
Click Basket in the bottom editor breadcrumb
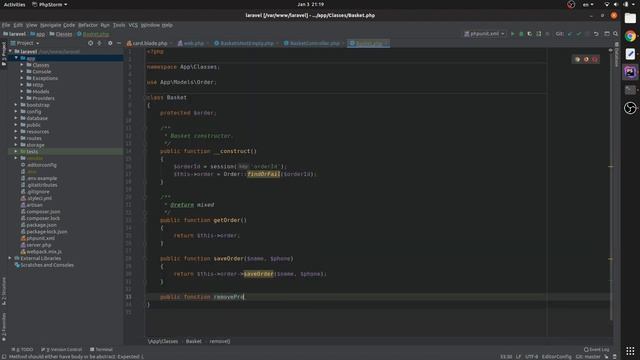click(x=193, y=341)
